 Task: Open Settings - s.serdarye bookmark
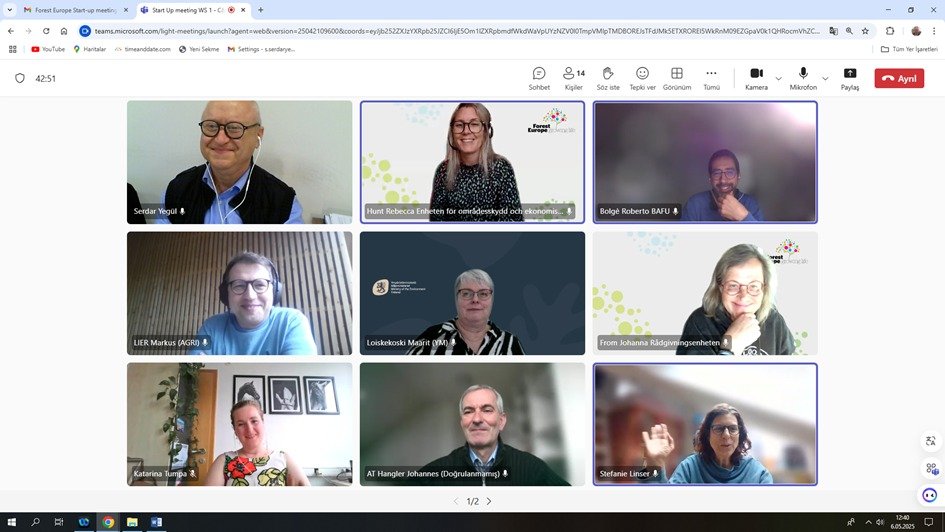click(x=261, y=49)
